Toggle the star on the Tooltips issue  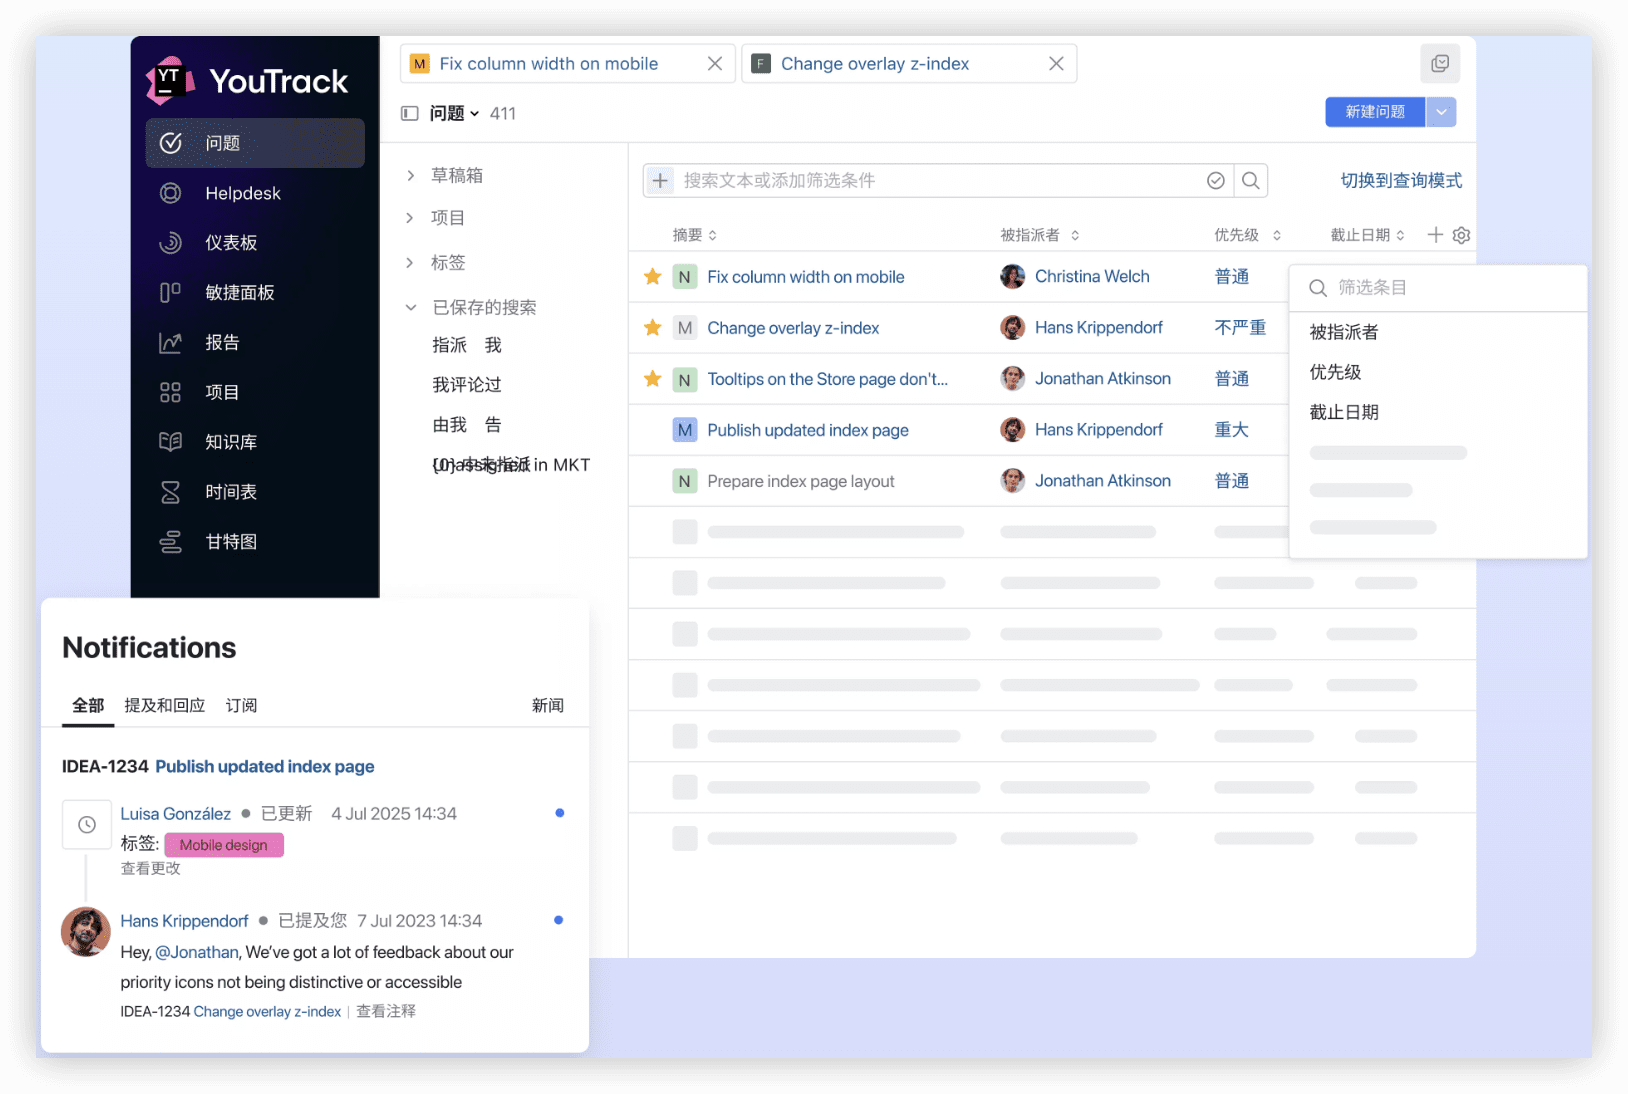tap(652, 378)
